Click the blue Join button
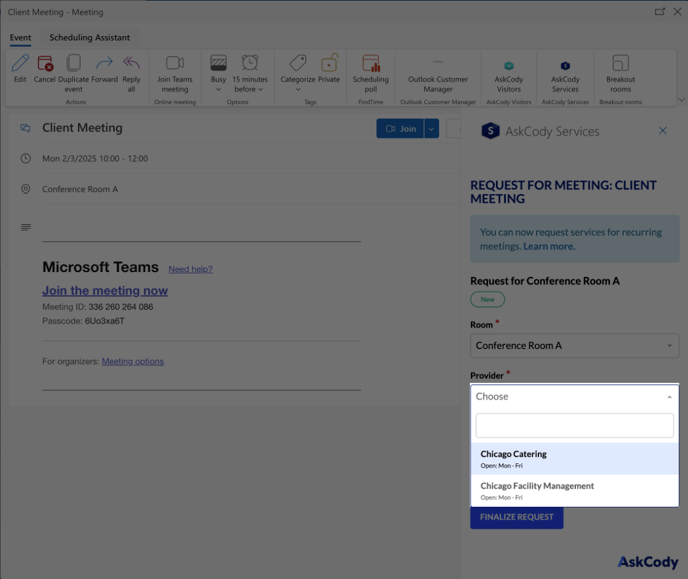Image resolution: width=688 pixels, height=579 pixels. (x=400, y=129)
